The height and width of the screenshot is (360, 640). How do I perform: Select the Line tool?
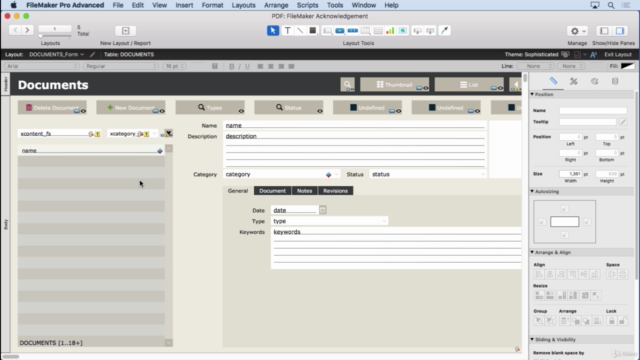pyautogui.click(x=300, y=31)
